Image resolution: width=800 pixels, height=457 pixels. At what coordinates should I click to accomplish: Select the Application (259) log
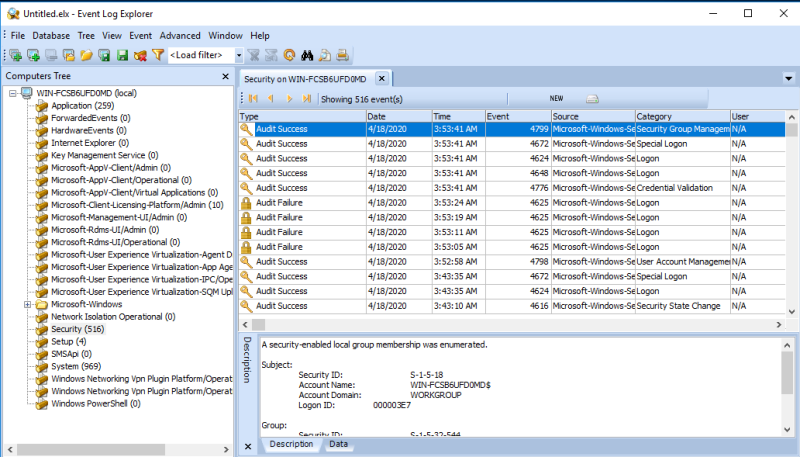coord(83,106)
